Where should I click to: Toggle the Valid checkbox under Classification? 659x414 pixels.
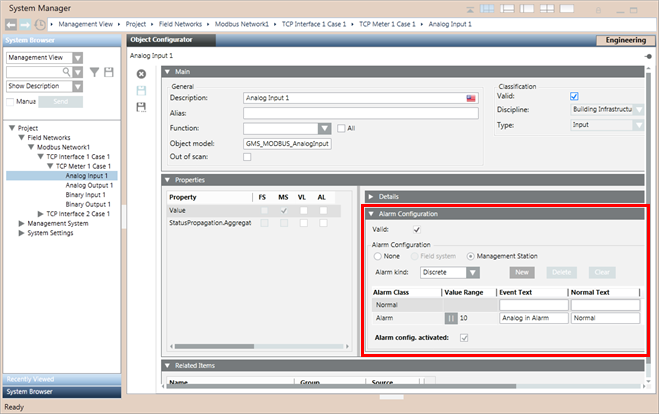click(574, 95)
